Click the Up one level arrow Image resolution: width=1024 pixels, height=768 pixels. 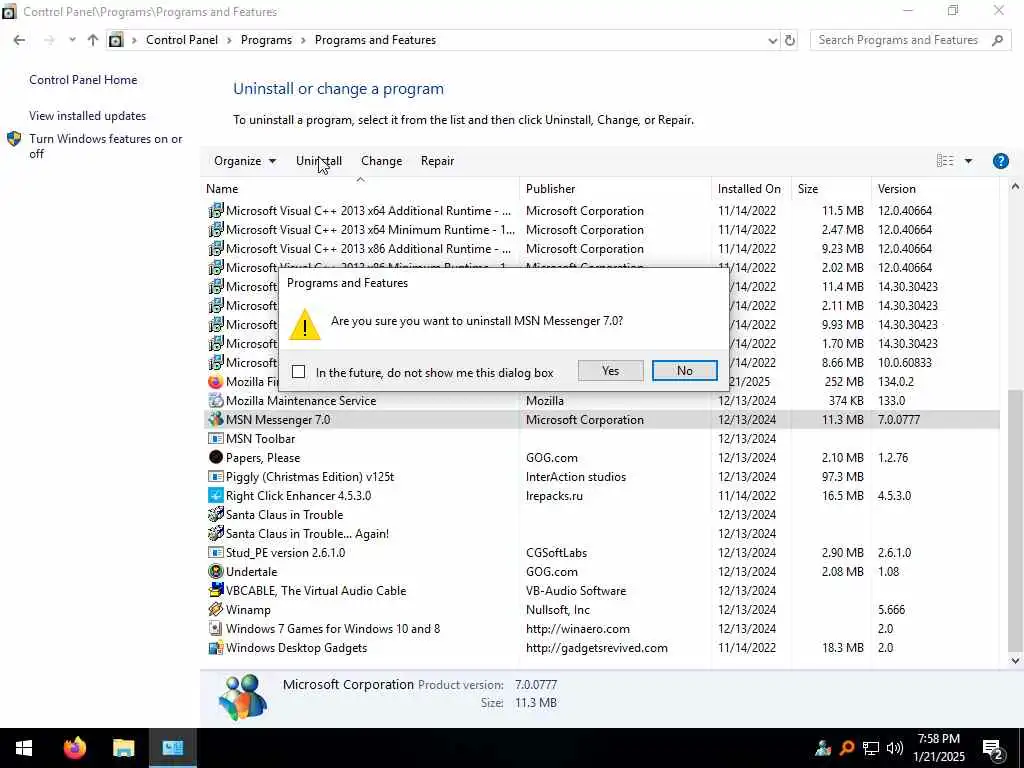[x=93, y=40]
